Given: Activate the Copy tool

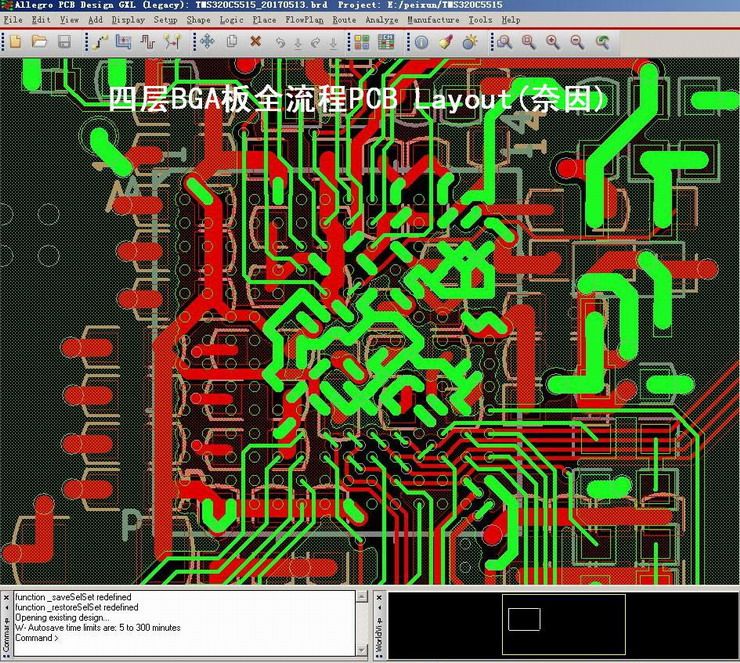Looking at the screenshot, I should pos(232,42).
